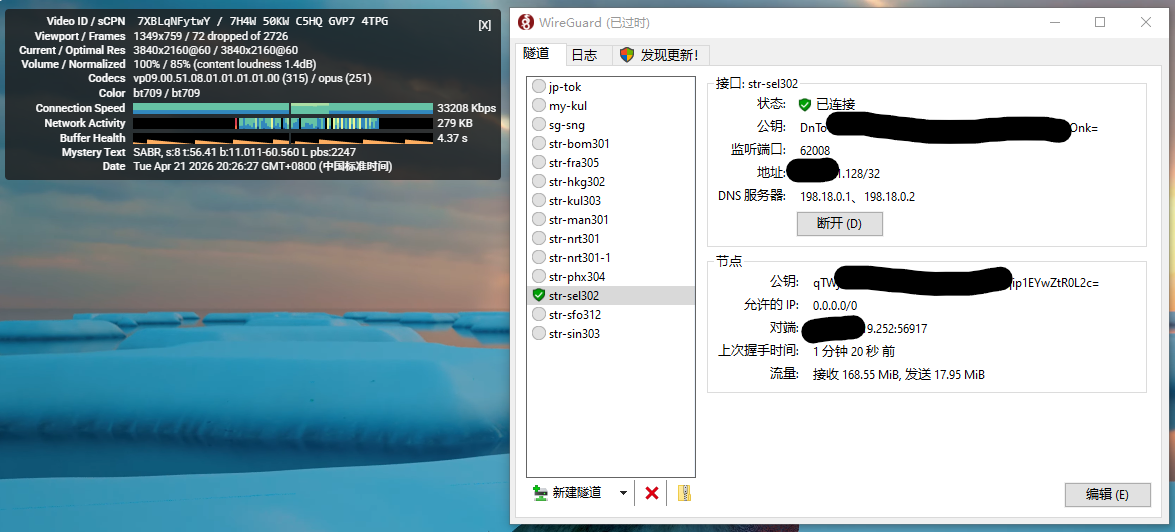The height and width of the screenshot is (532, 1175).
Task: Click the Connection Speed graph in overlay
Action: 283,109
